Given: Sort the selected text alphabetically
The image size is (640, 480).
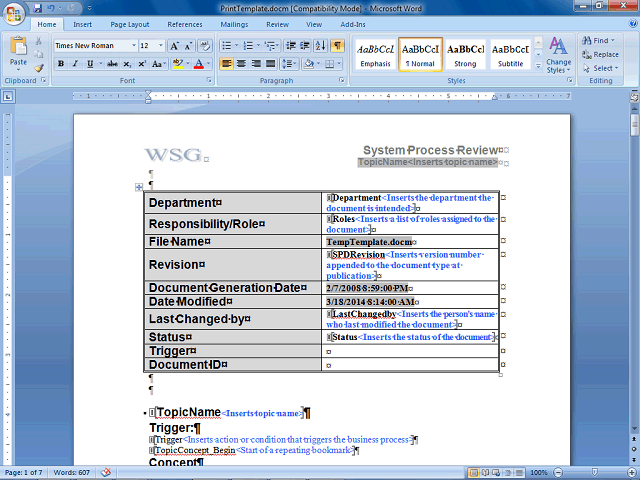Looking at the screenshot, I should (320, 46).
